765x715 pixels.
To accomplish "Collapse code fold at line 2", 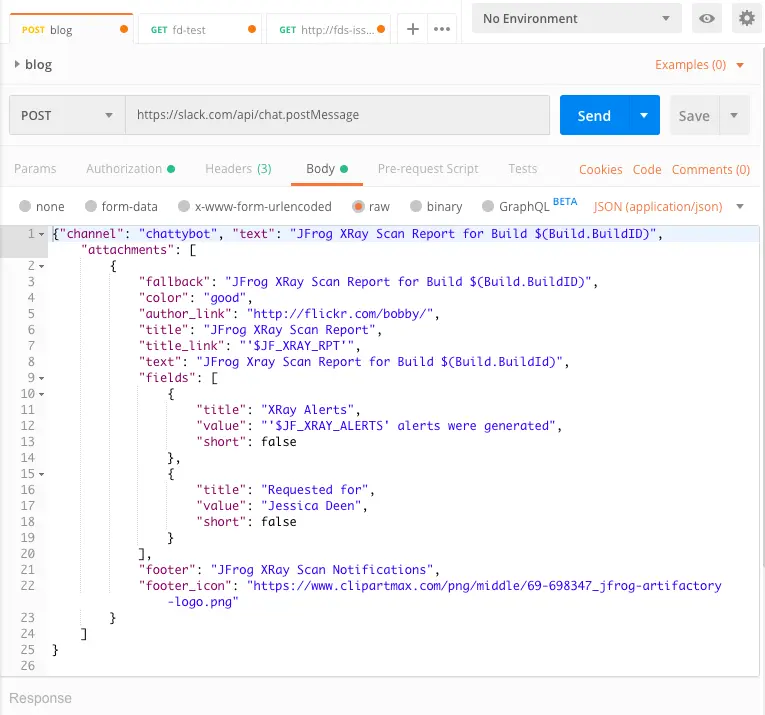I will [x=41, y=266].
